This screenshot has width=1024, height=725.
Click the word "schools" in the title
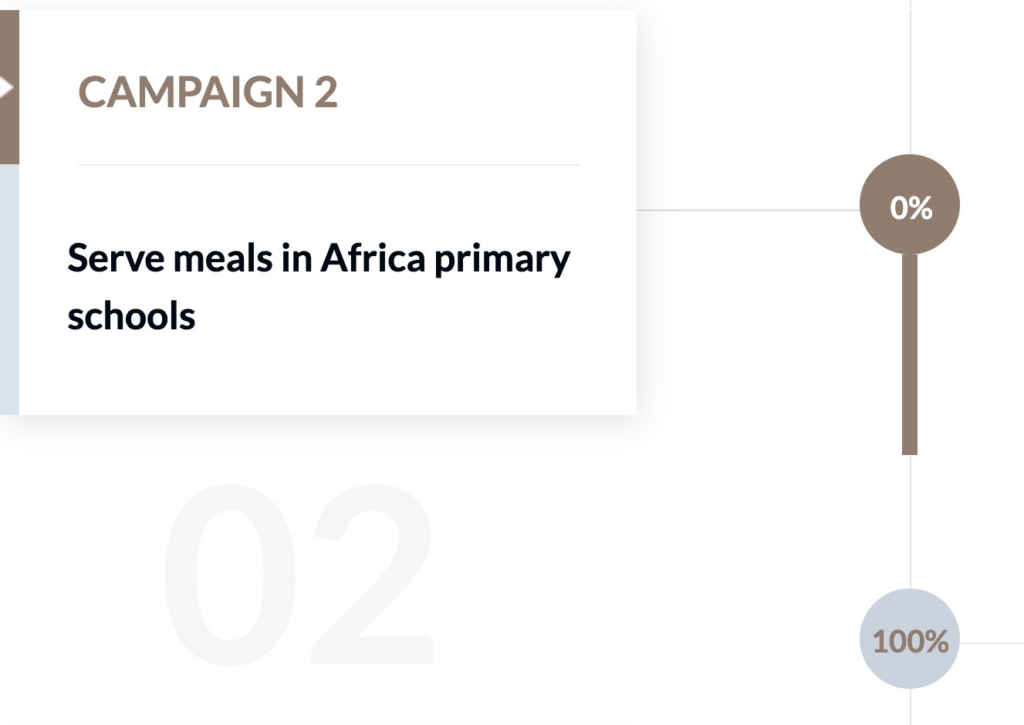click(131, 315)
